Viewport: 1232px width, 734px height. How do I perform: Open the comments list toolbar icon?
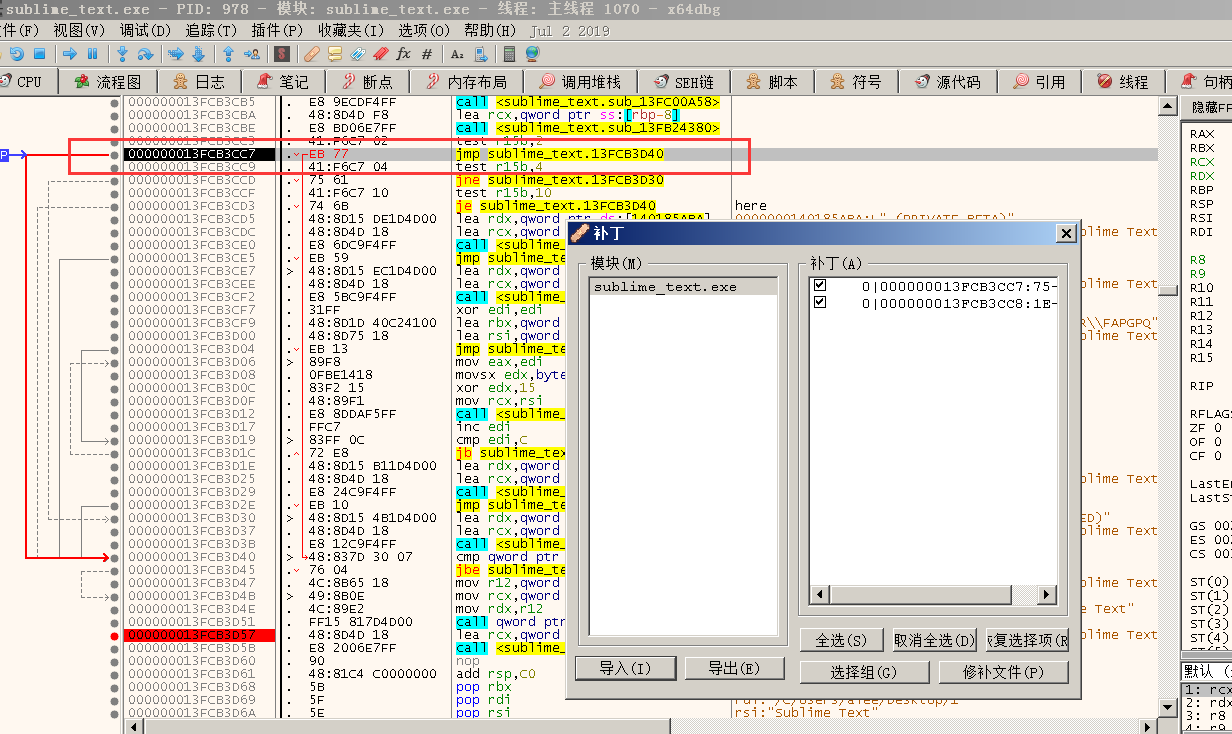pyautogui.click(x=335, y=54)
